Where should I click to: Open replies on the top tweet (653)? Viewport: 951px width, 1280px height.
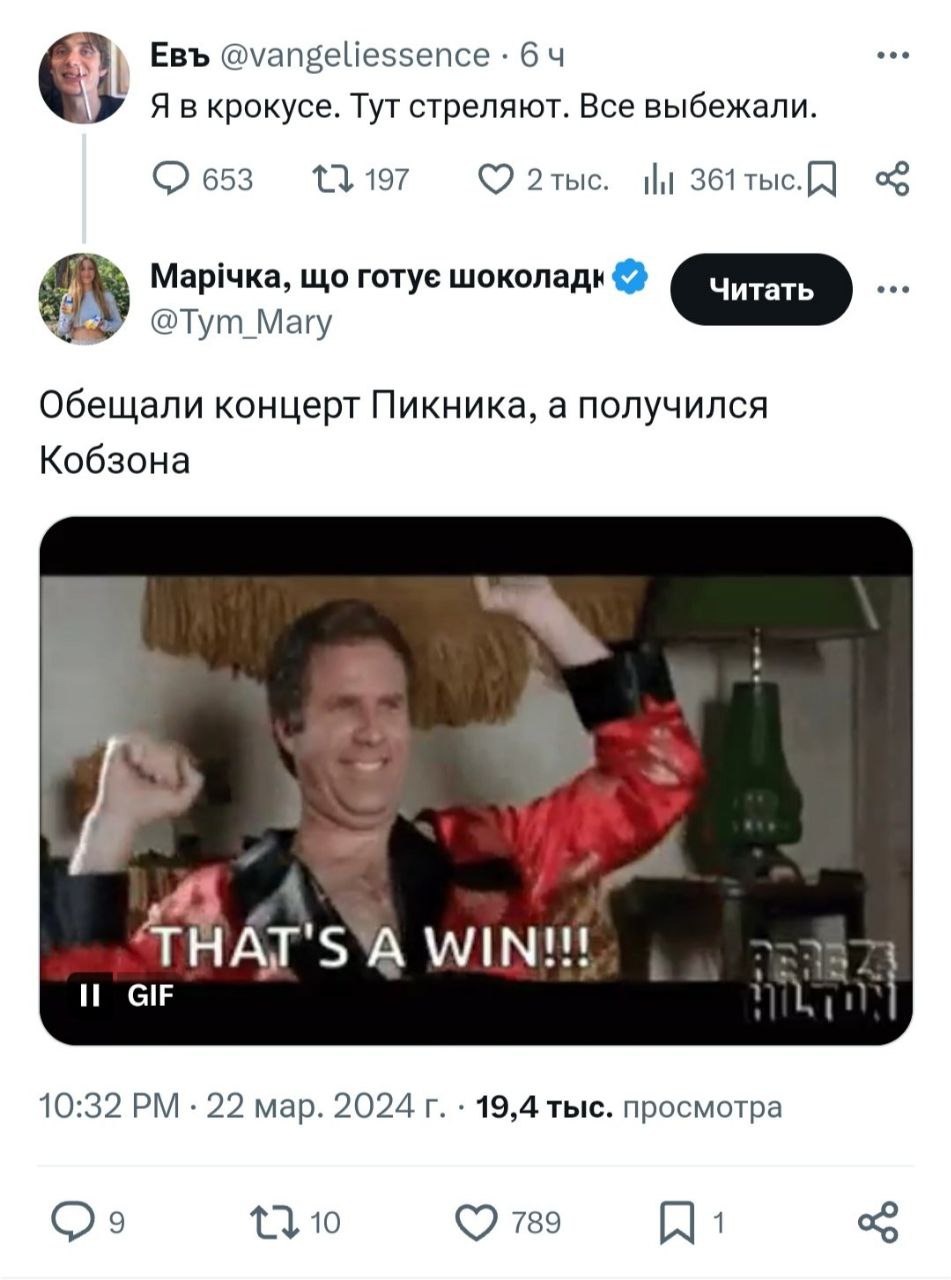click(x=203, y=180)
